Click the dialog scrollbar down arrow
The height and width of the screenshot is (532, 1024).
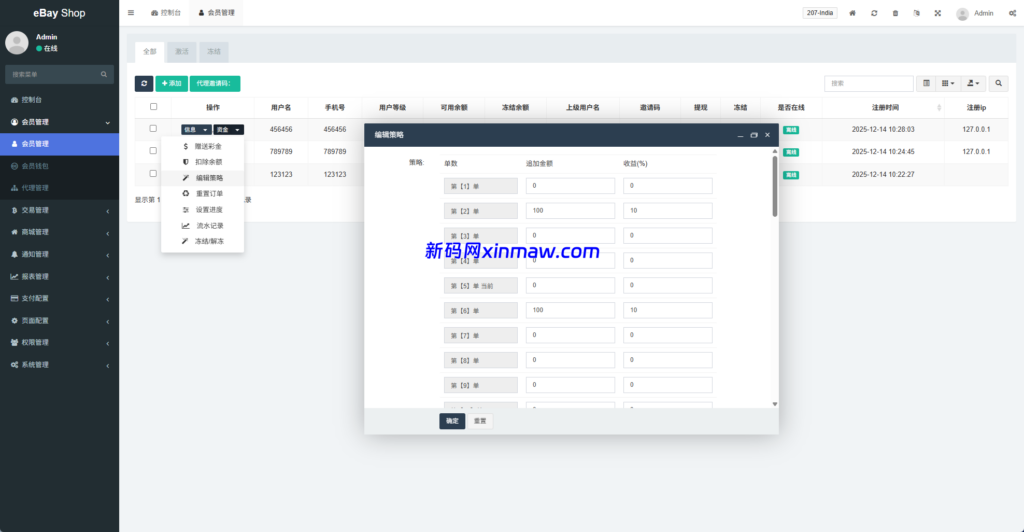tap(775, 404)
